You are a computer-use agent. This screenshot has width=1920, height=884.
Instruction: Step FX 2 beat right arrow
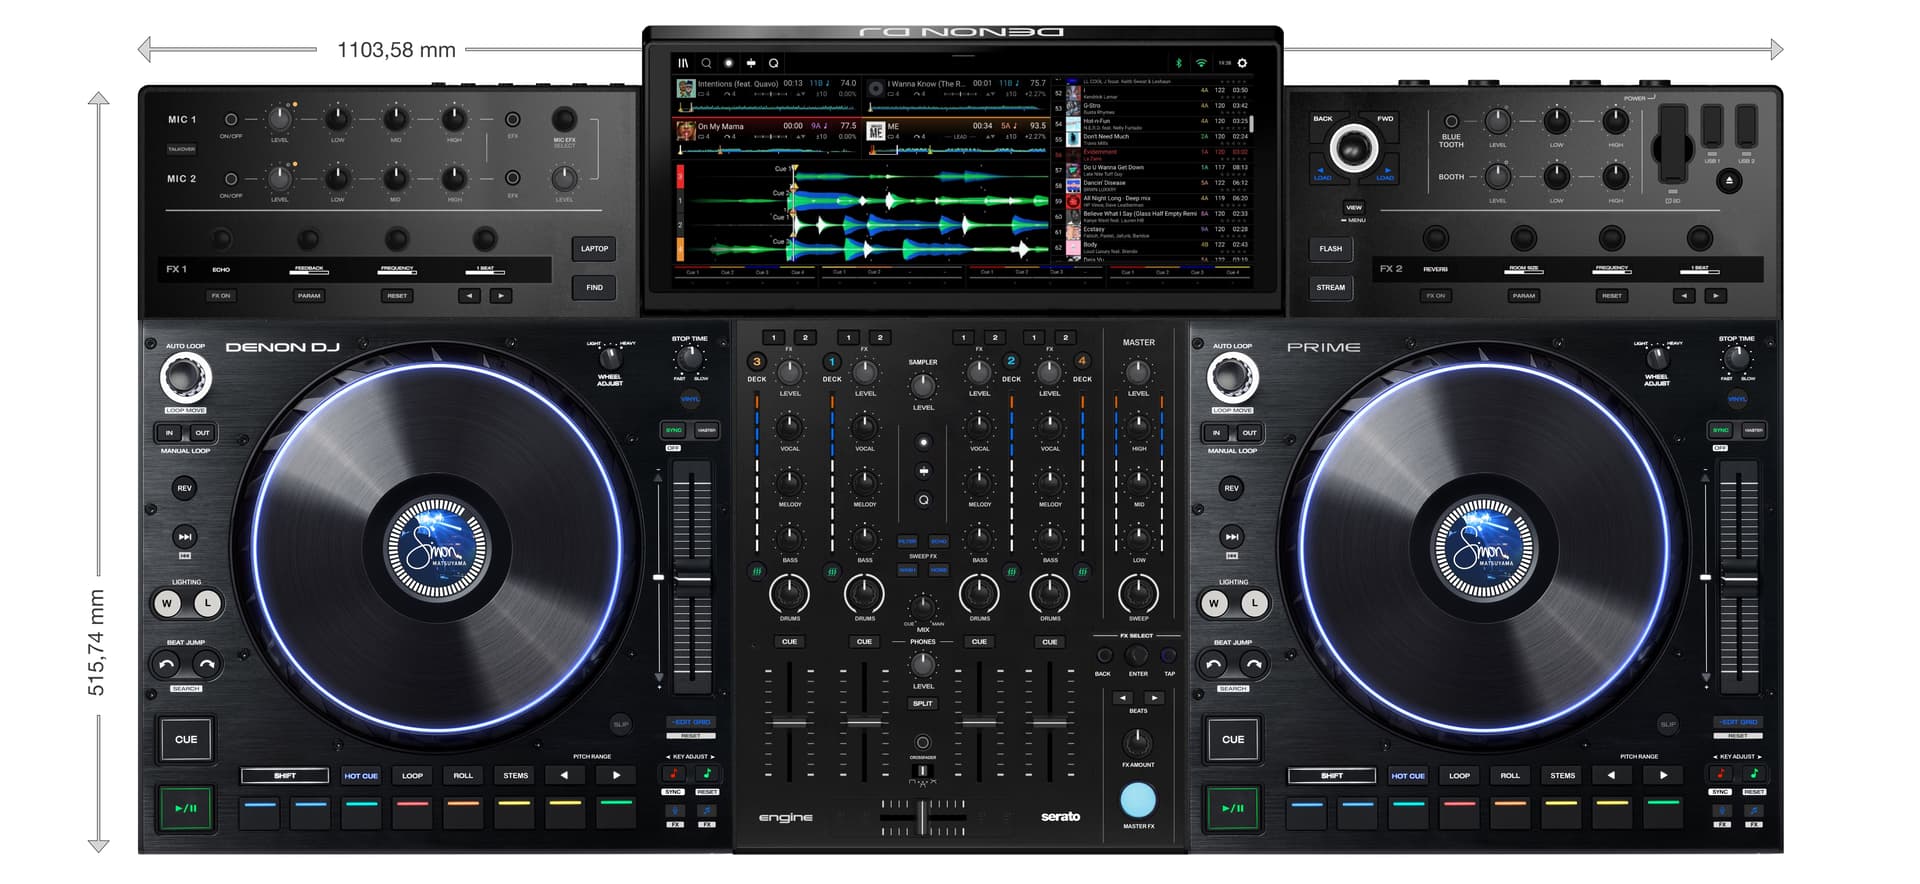[1716, 296]
